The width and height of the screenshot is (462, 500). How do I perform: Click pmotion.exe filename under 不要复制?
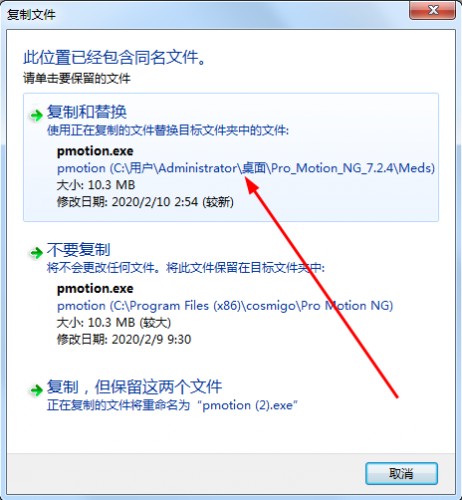tap(95, 289)
